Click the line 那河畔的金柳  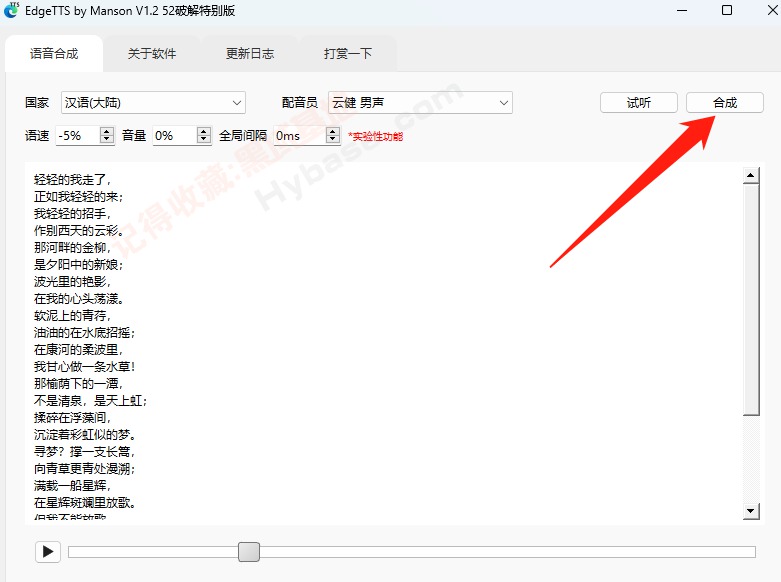(72, 248)
